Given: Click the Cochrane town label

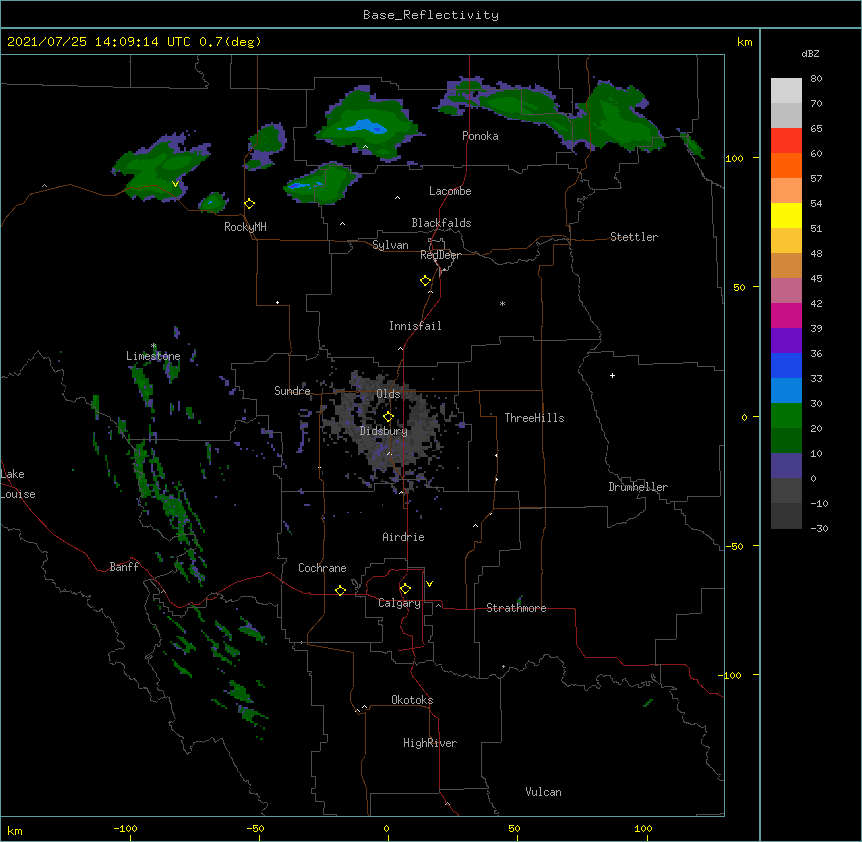Looking at the screenshot, I should pos(322,568).
